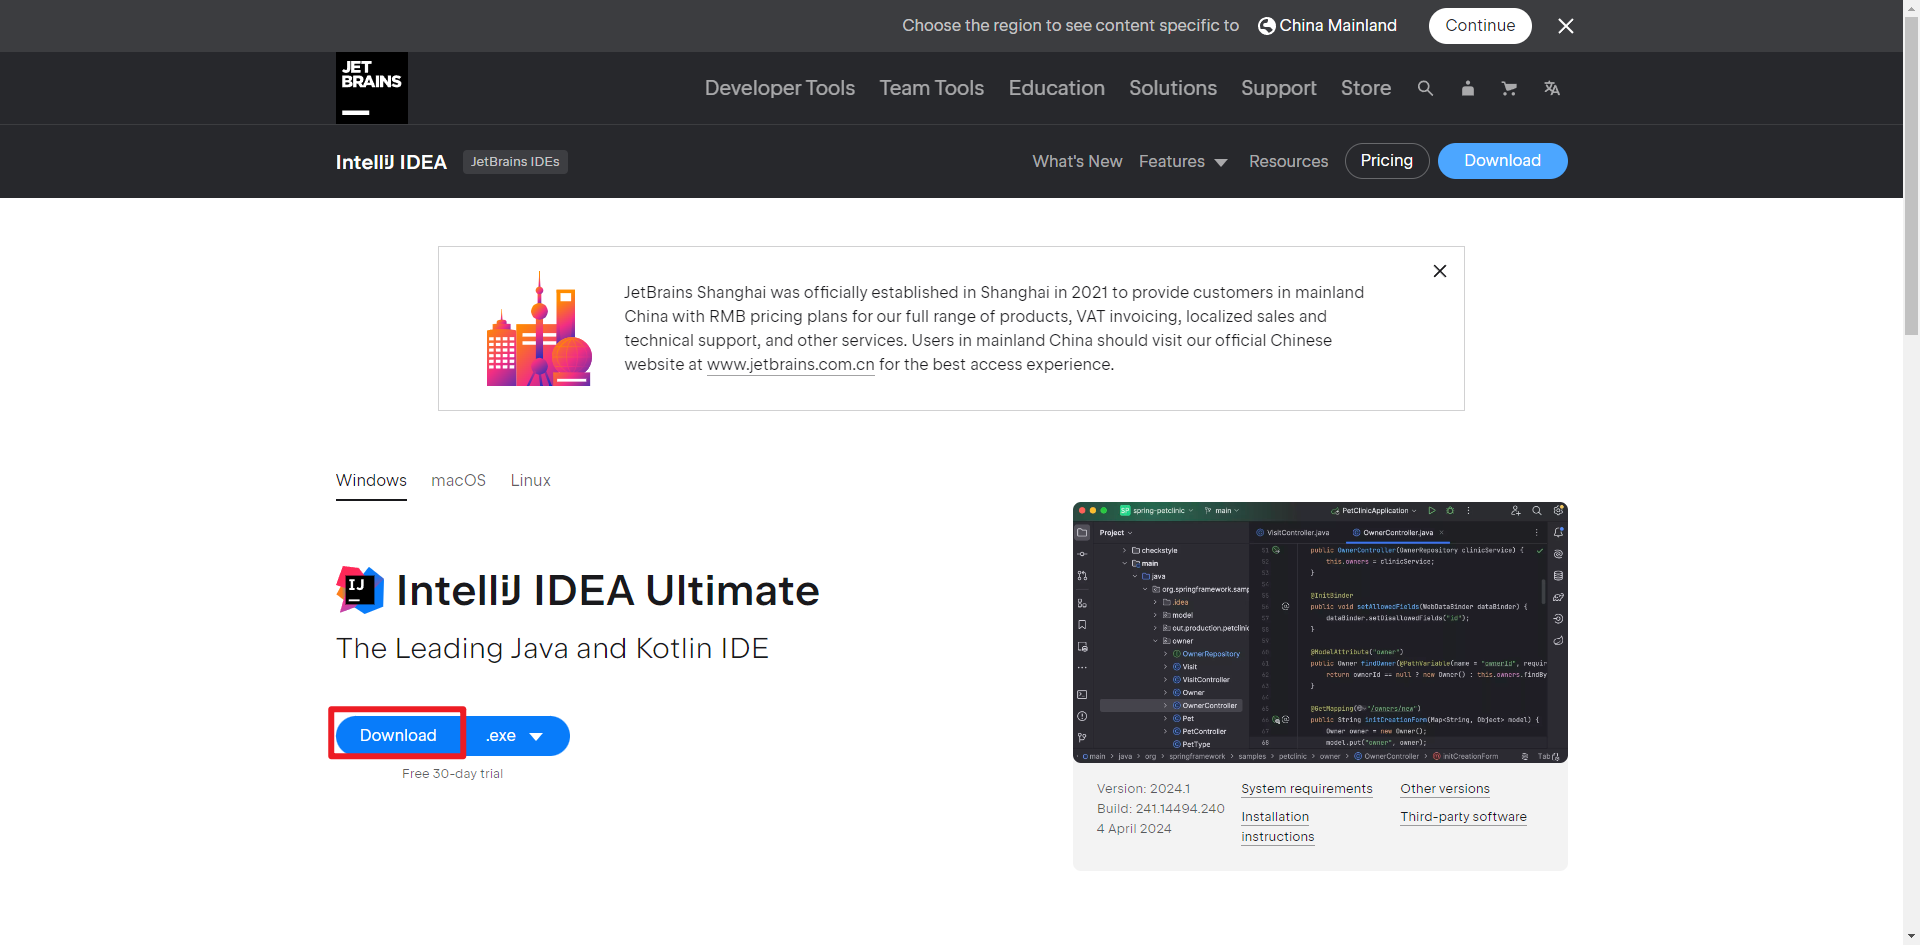The width and height of the screenshot is (1920, 945).
Task: Open the System requirements link
Action: click(1306, 789)
